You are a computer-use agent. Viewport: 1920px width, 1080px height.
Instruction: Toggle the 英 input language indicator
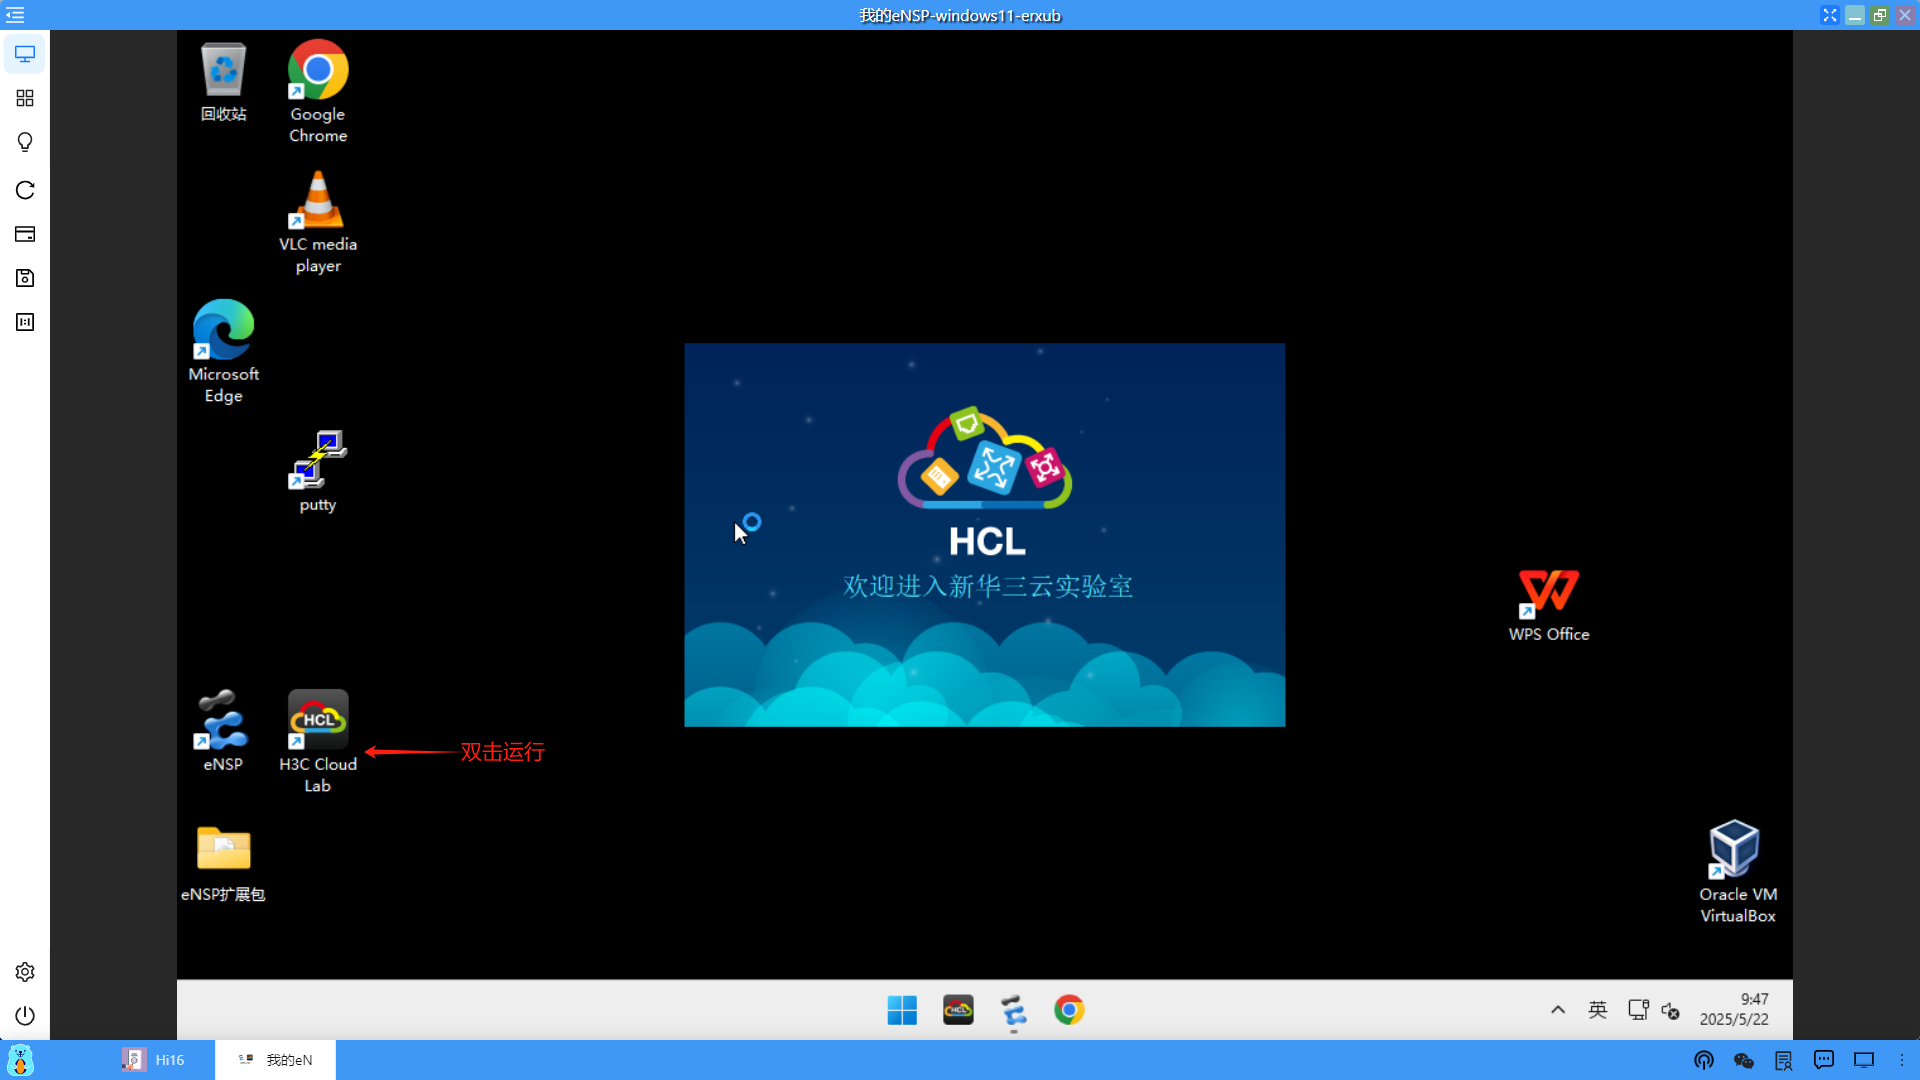click(1598, 1010)
